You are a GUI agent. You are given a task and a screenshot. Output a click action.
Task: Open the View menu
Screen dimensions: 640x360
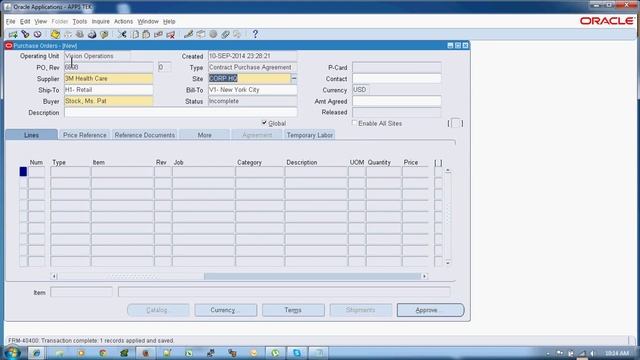pyautogui.click(x=40, y=21)
